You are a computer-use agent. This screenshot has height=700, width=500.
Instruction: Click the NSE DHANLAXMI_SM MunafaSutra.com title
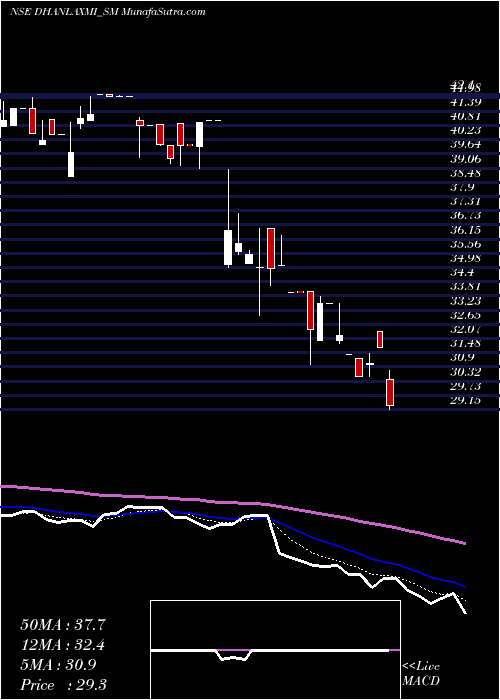click(x=108, y=12)
